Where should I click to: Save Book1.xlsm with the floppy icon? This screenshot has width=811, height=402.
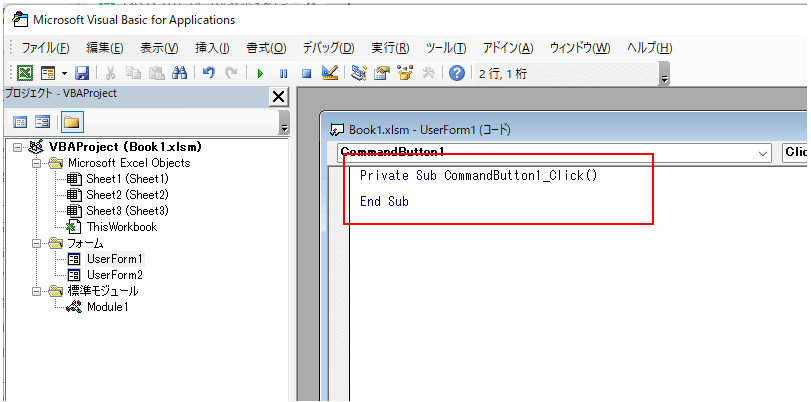[x=82, y=74]
